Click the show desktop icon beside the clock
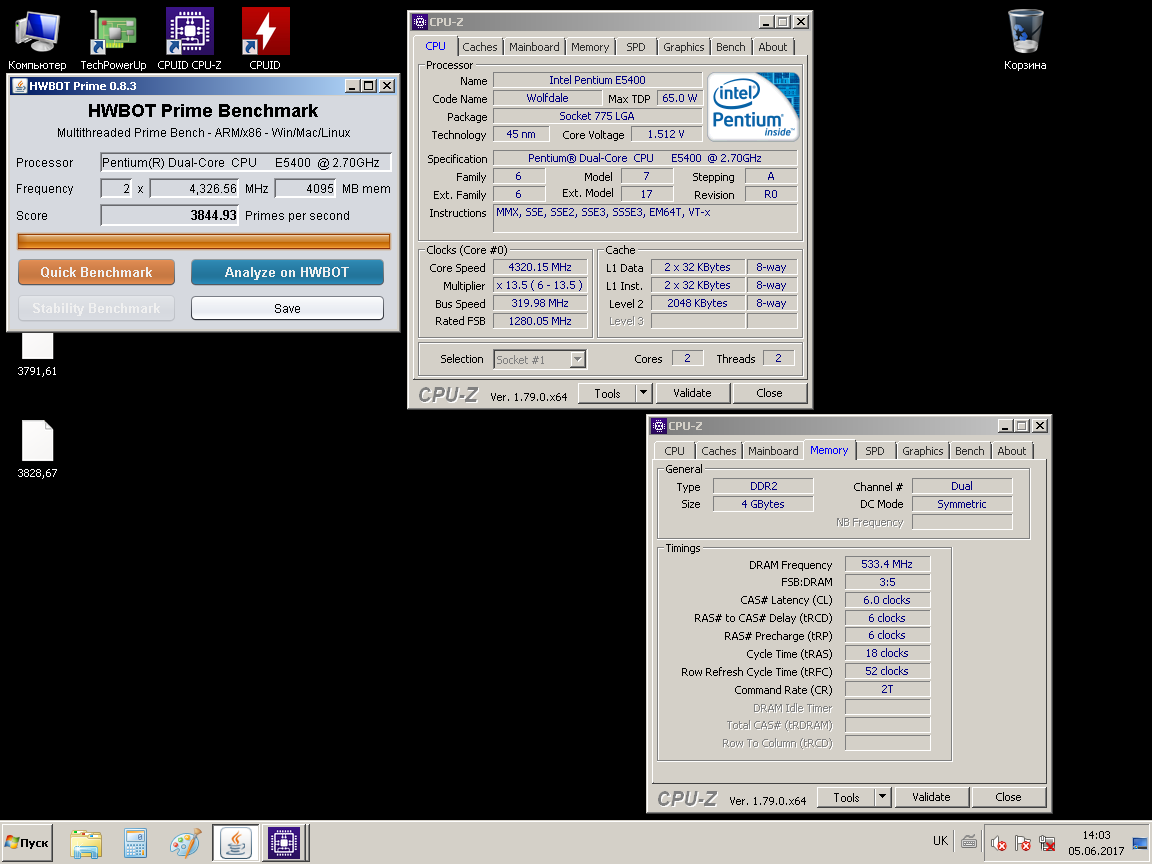This screenshot has width=1152, height=864. (1140, 843)
